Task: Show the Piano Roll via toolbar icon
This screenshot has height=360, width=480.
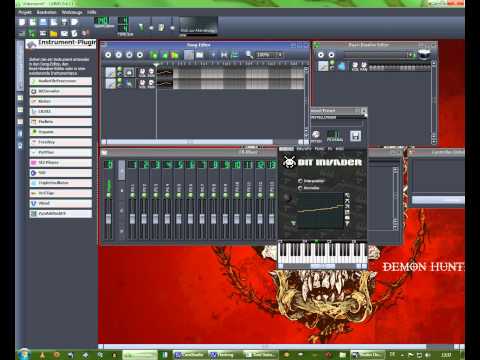Action: tap(43, 33)
